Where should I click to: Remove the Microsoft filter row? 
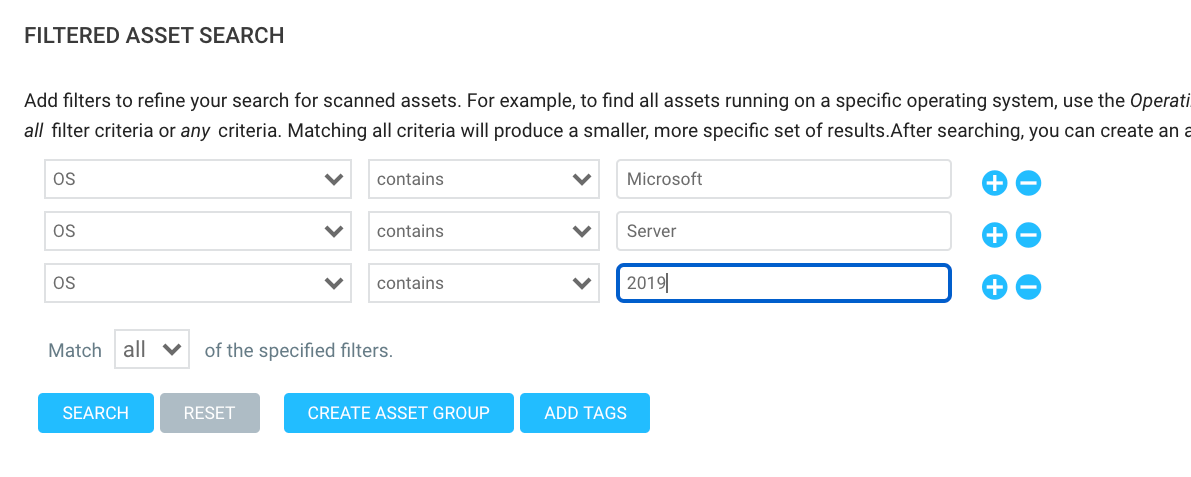1028,183
